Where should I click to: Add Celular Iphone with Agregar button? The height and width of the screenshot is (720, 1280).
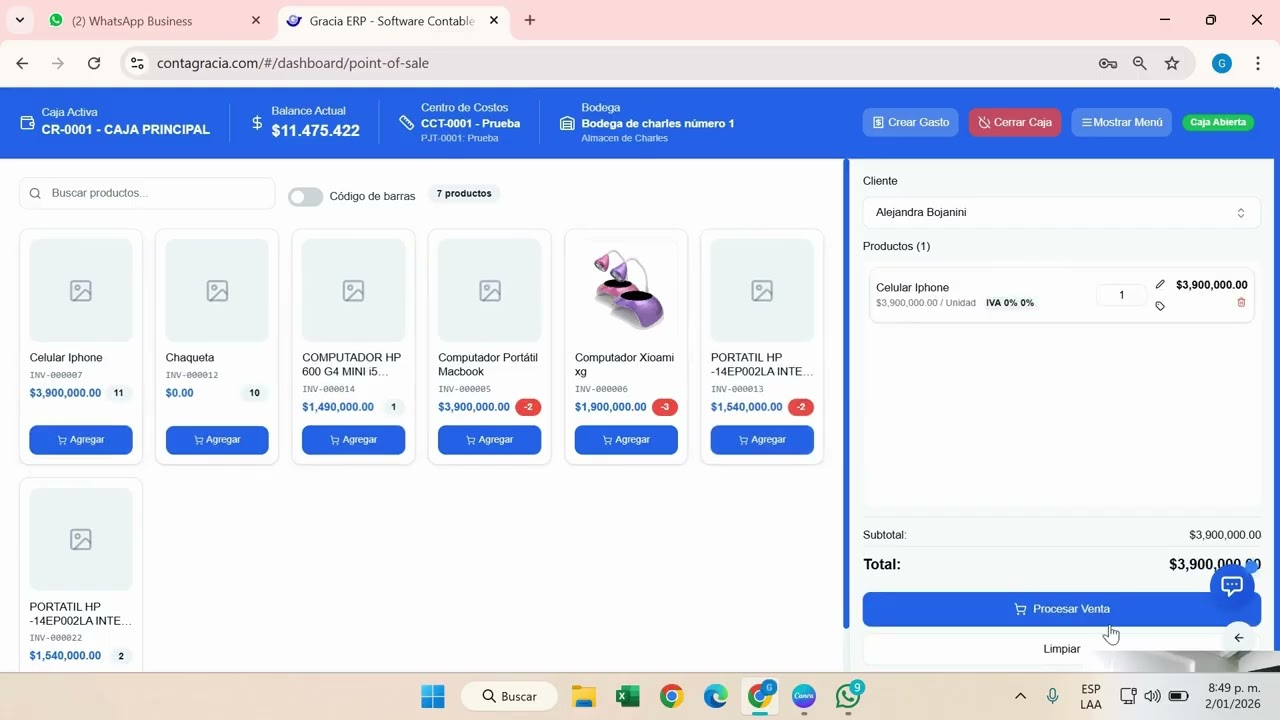[x=81, y=440]
